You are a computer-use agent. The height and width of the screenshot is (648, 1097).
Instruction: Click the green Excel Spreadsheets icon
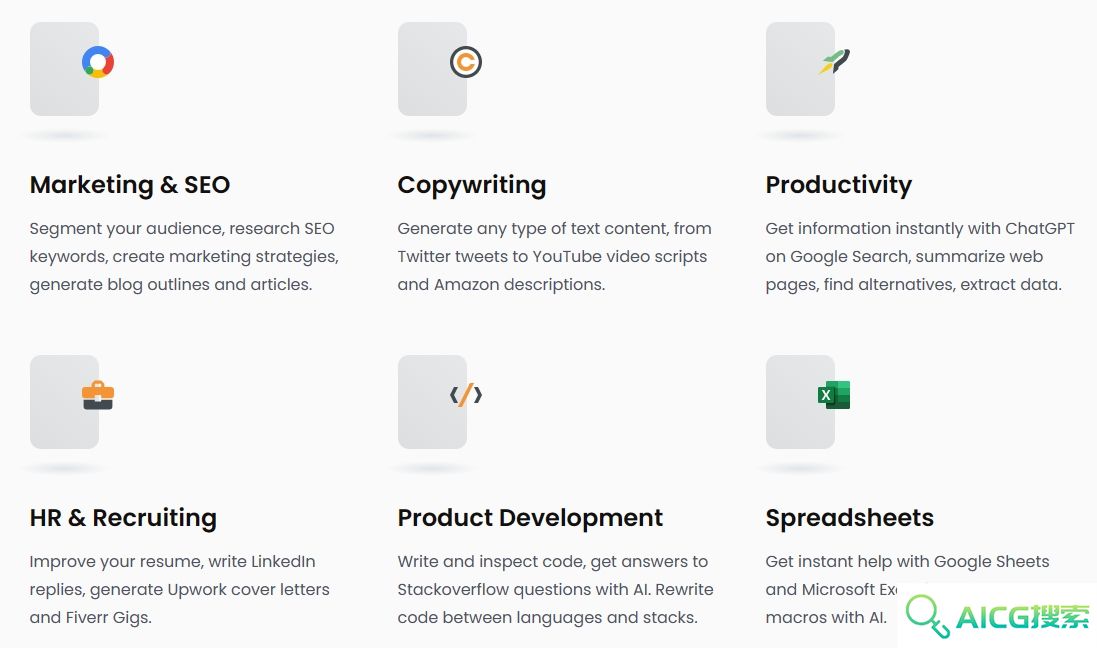point(834,395)
